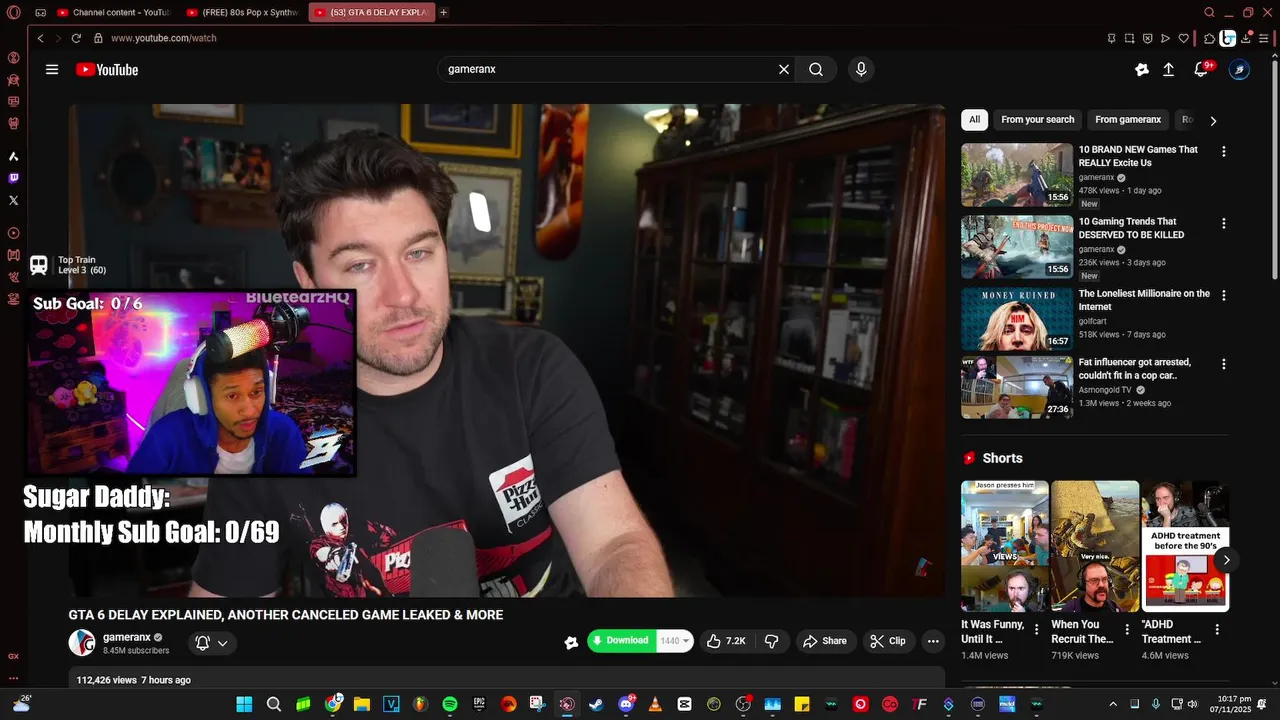
Task: Select the From gameranx chip
Action: click(x=1128, y=120)
